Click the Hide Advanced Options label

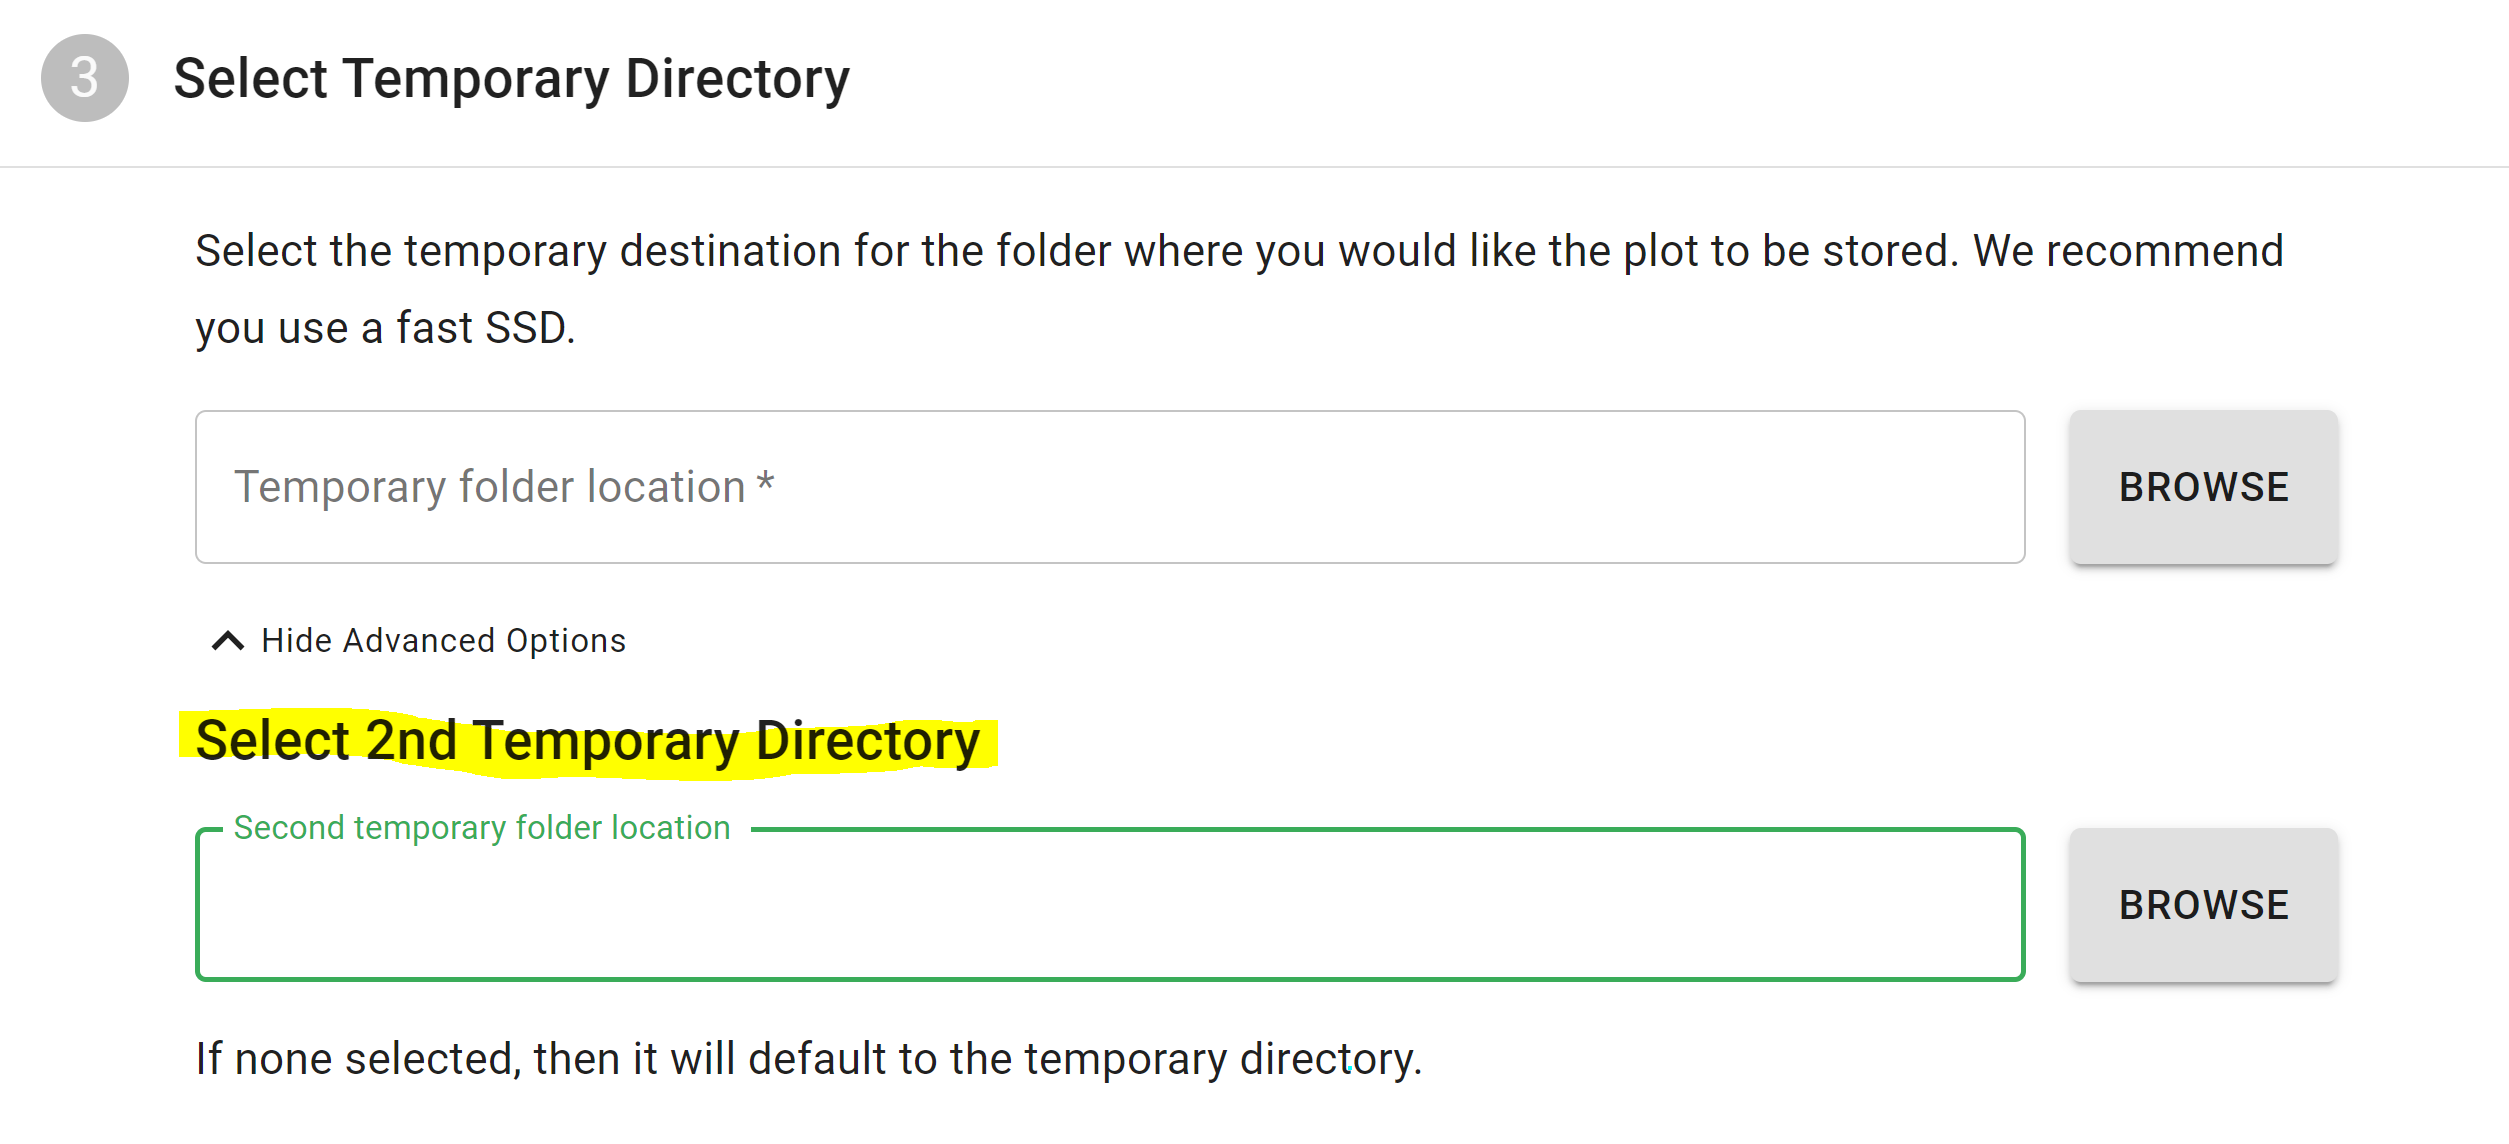tap(443, 641)
